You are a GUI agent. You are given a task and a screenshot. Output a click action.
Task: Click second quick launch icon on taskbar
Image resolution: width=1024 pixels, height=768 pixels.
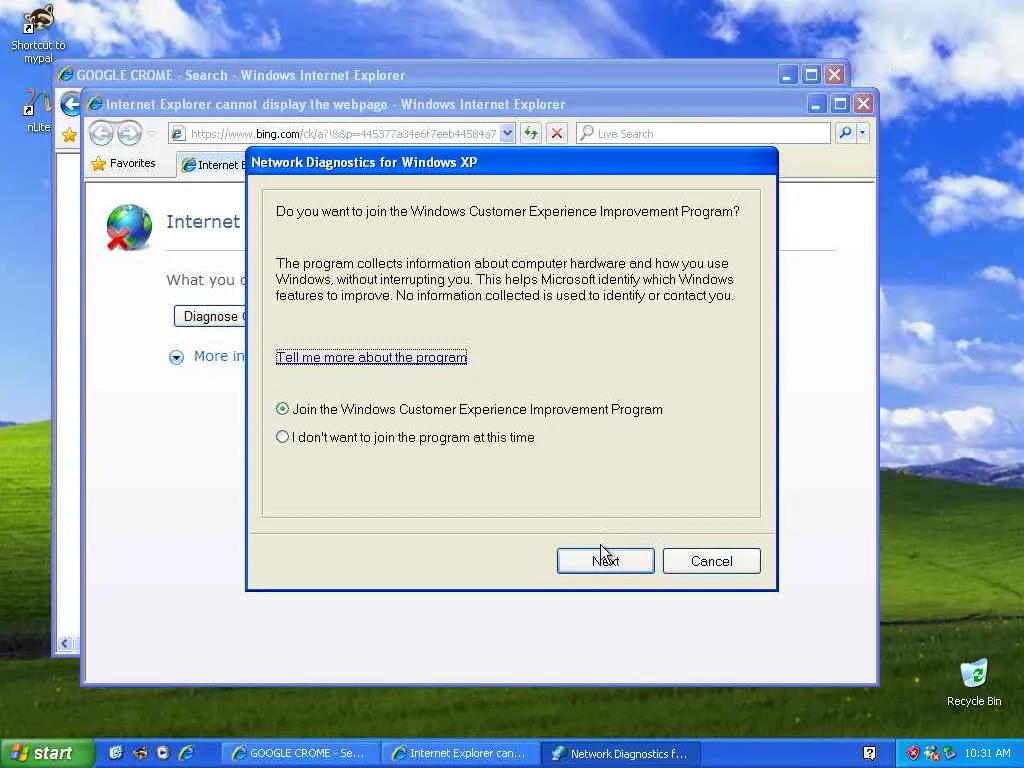pyautogui.click(x=140, y=753)
